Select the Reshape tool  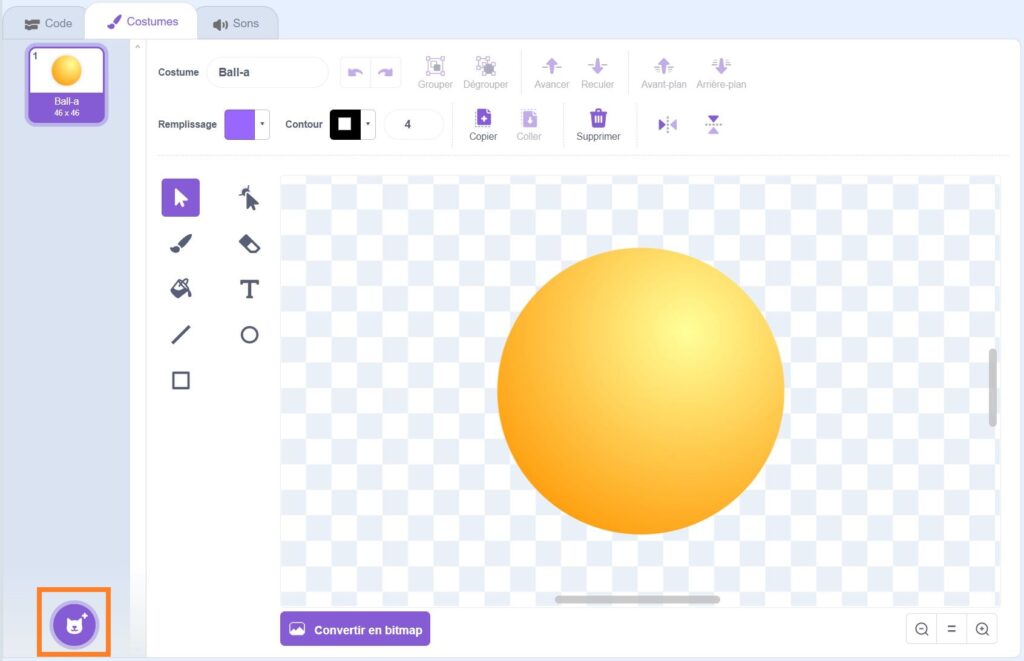[x=249, y=198]
